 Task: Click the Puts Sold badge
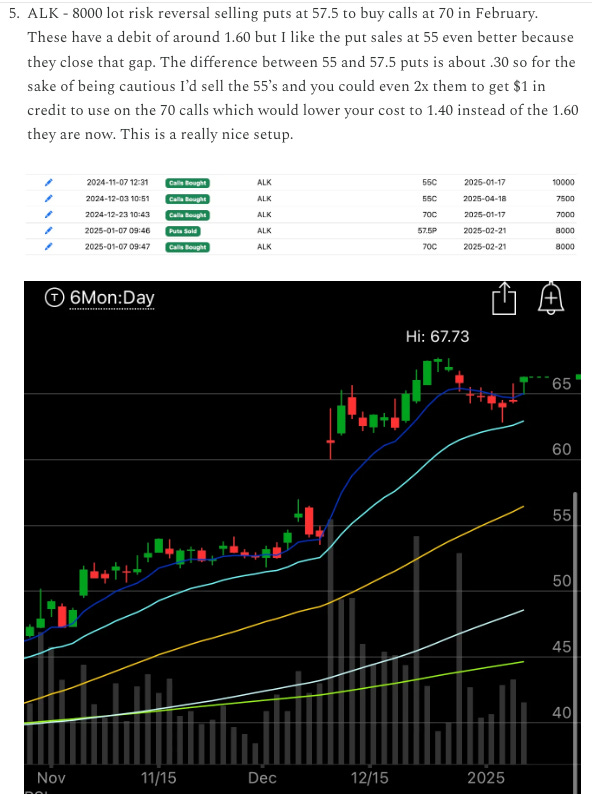(183, 231)
